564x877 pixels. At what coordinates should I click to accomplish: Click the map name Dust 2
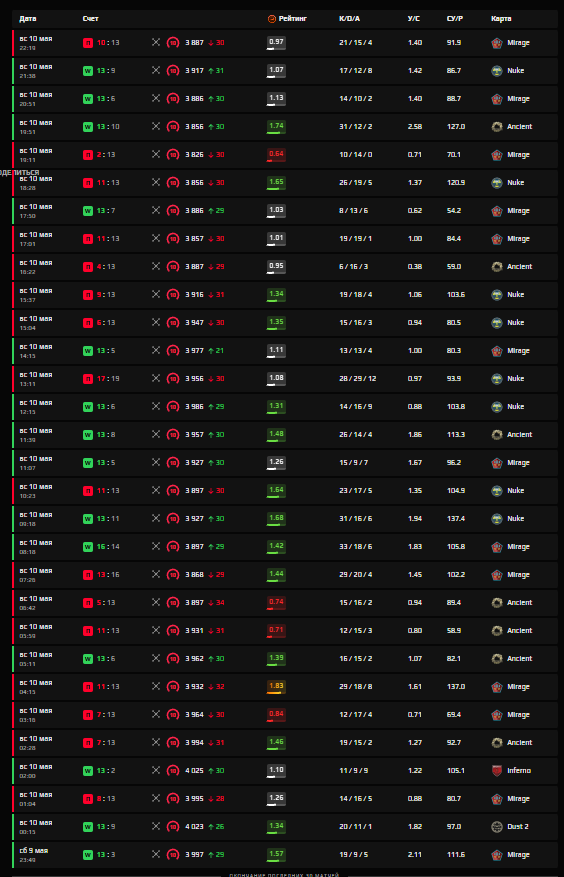(518, 827)
